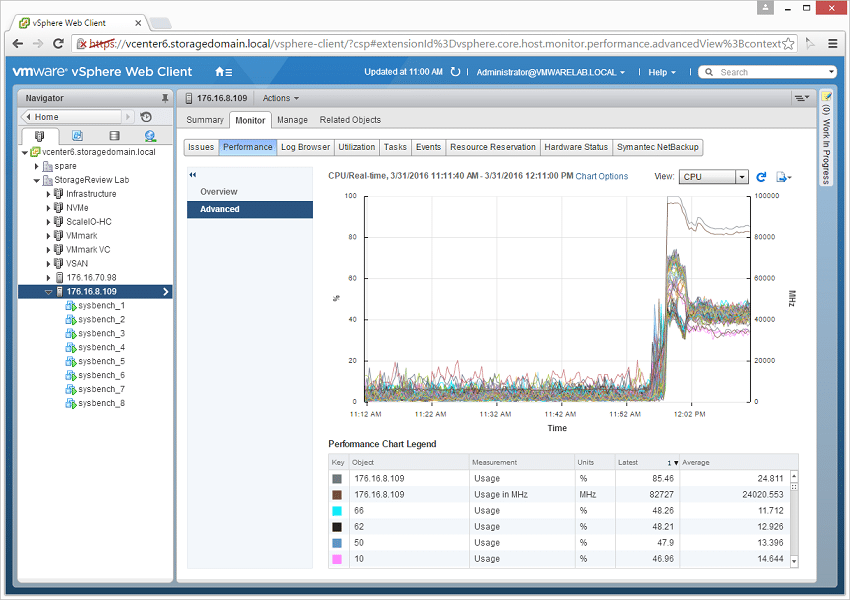Close the vSphere Web Client browser tab
This screenshot has height=600, width=850.
point(138,23)
